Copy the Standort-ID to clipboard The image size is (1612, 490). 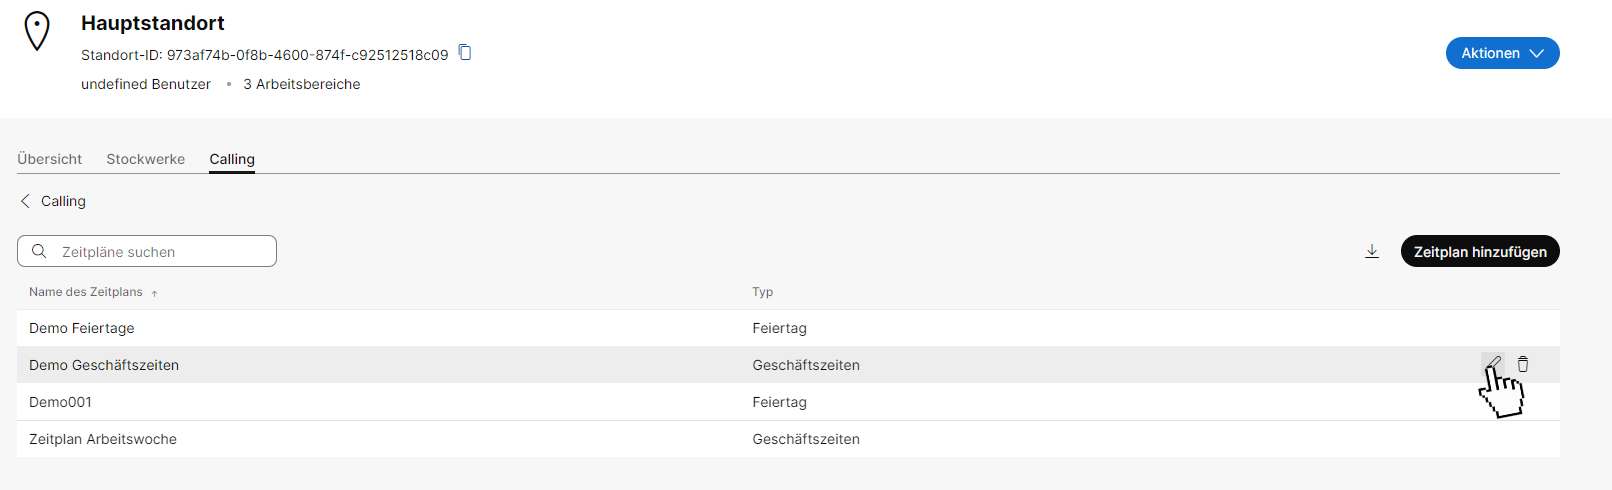465,53
